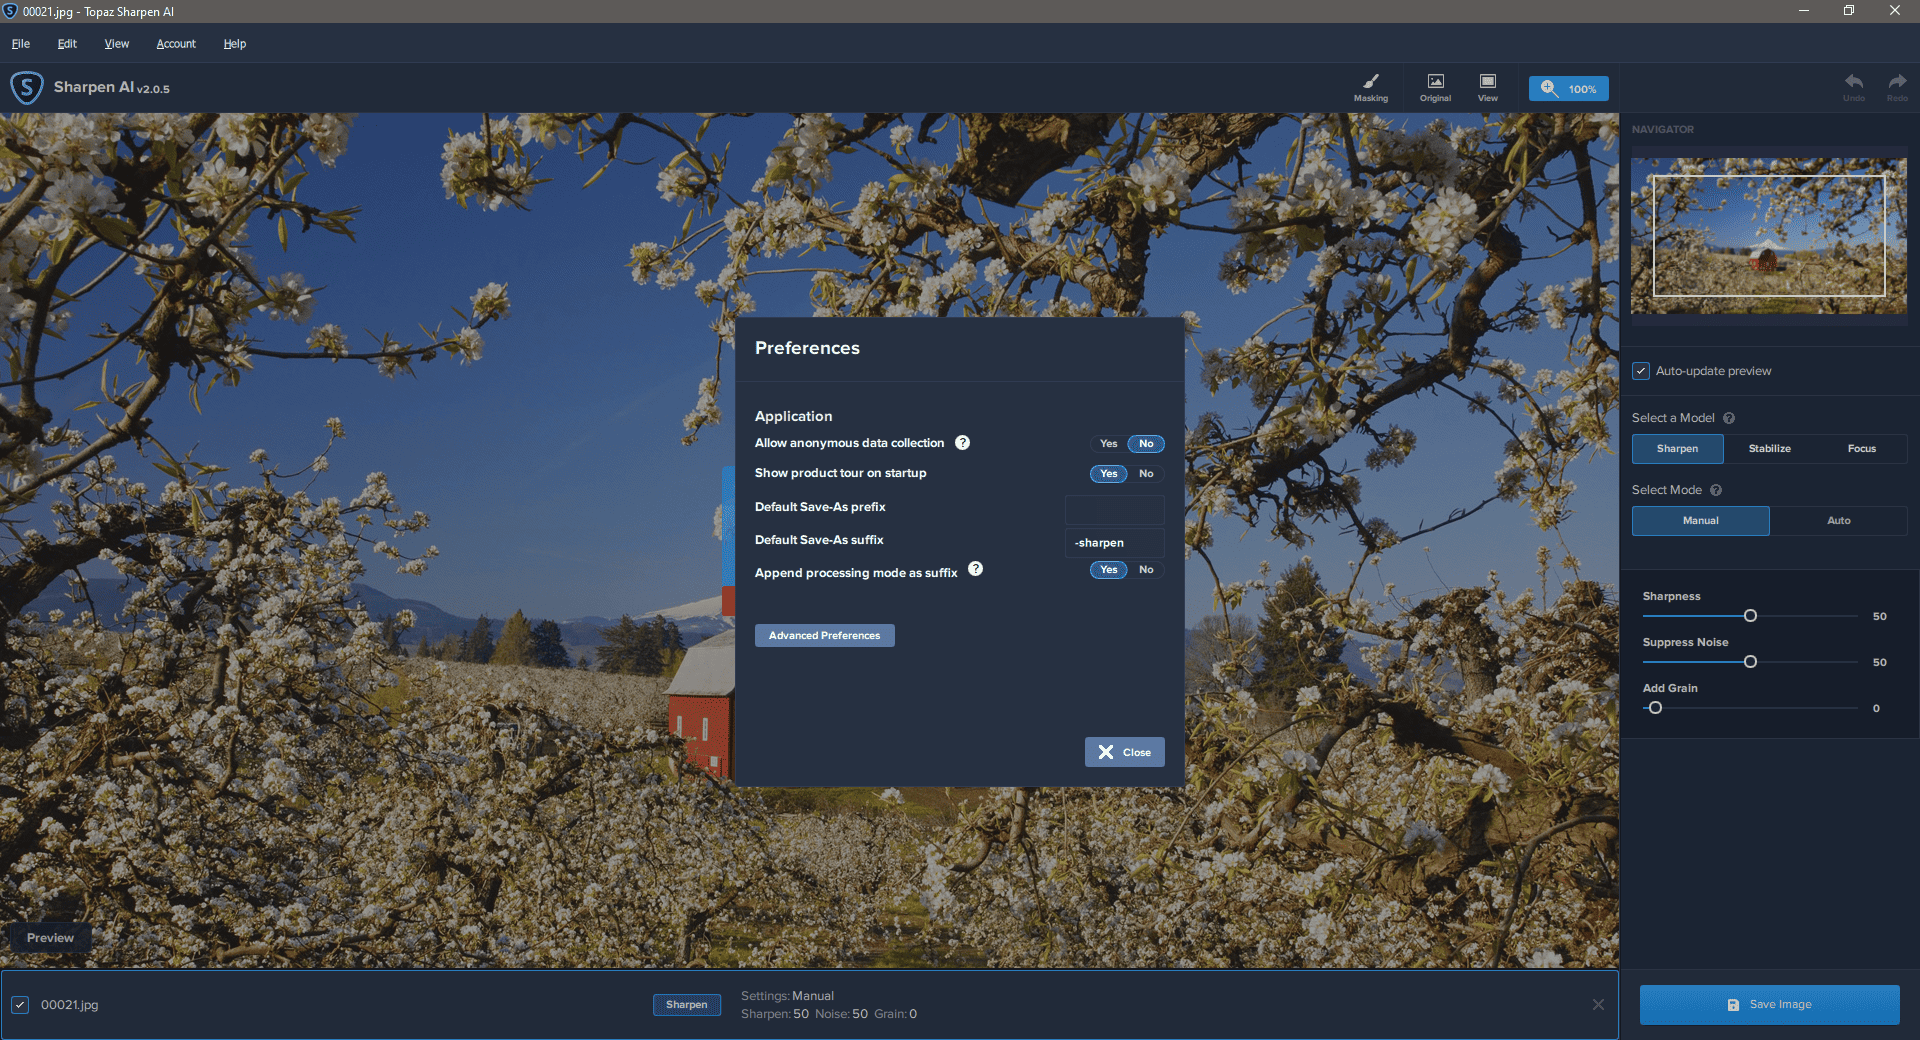The image size is (1920, 1040).
Task: Click the Add Grain value 0
Action: coord(1876,708)
